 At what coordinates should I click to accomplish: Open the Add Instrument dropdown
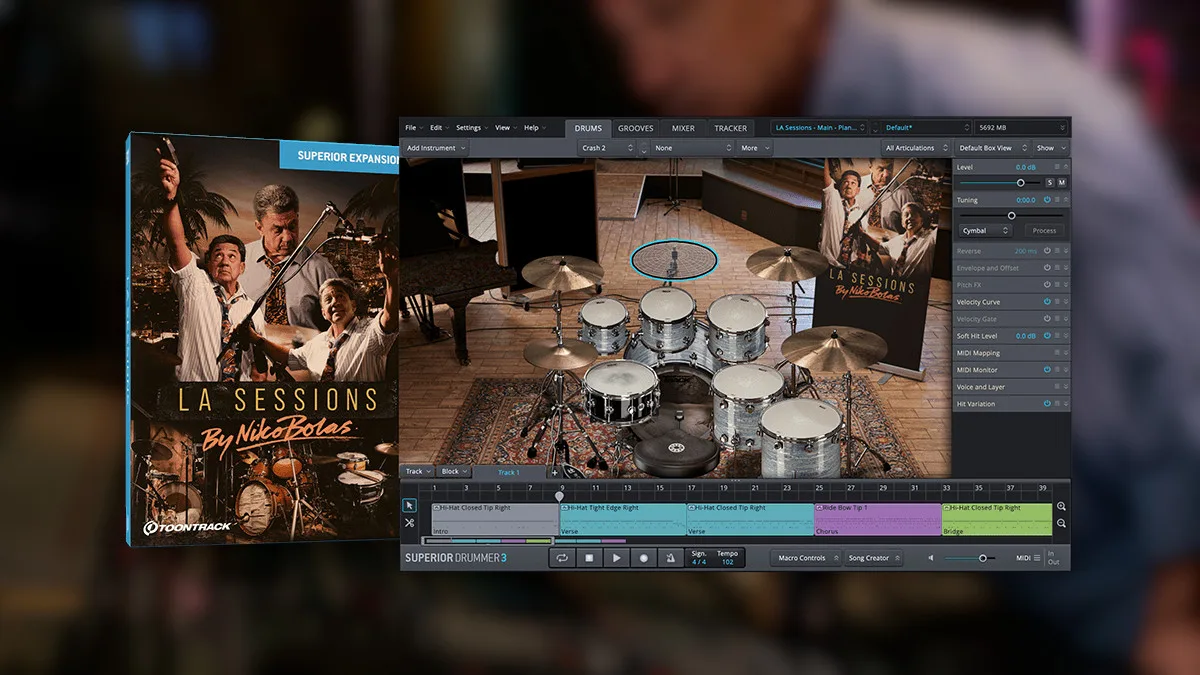click(436, 148)
